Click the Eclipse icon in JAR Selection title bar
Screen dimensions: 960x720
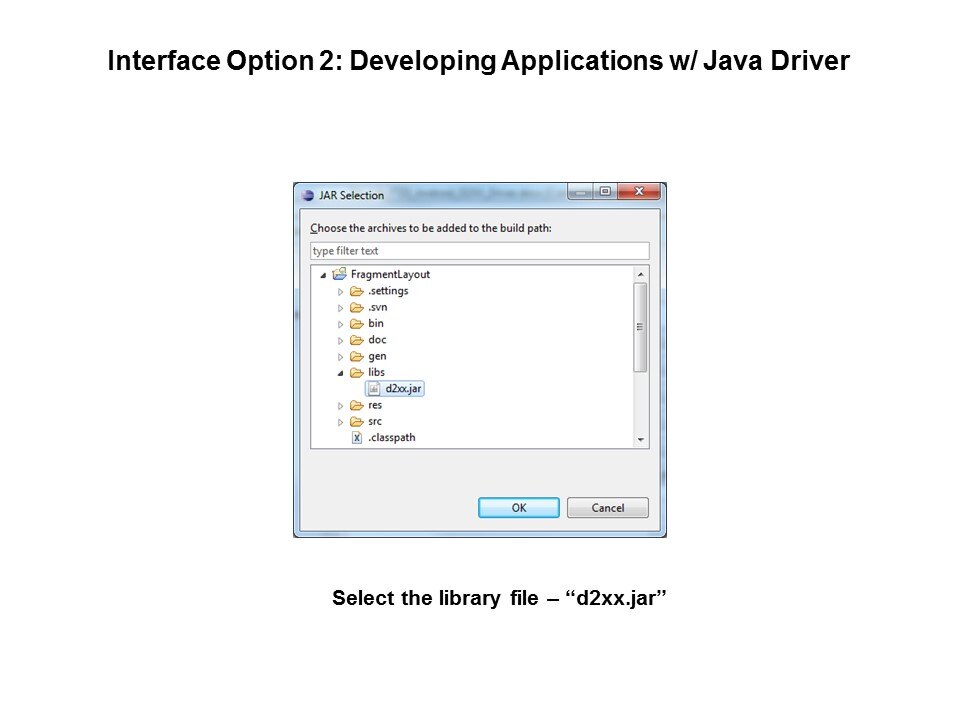(x=306, y=195)
